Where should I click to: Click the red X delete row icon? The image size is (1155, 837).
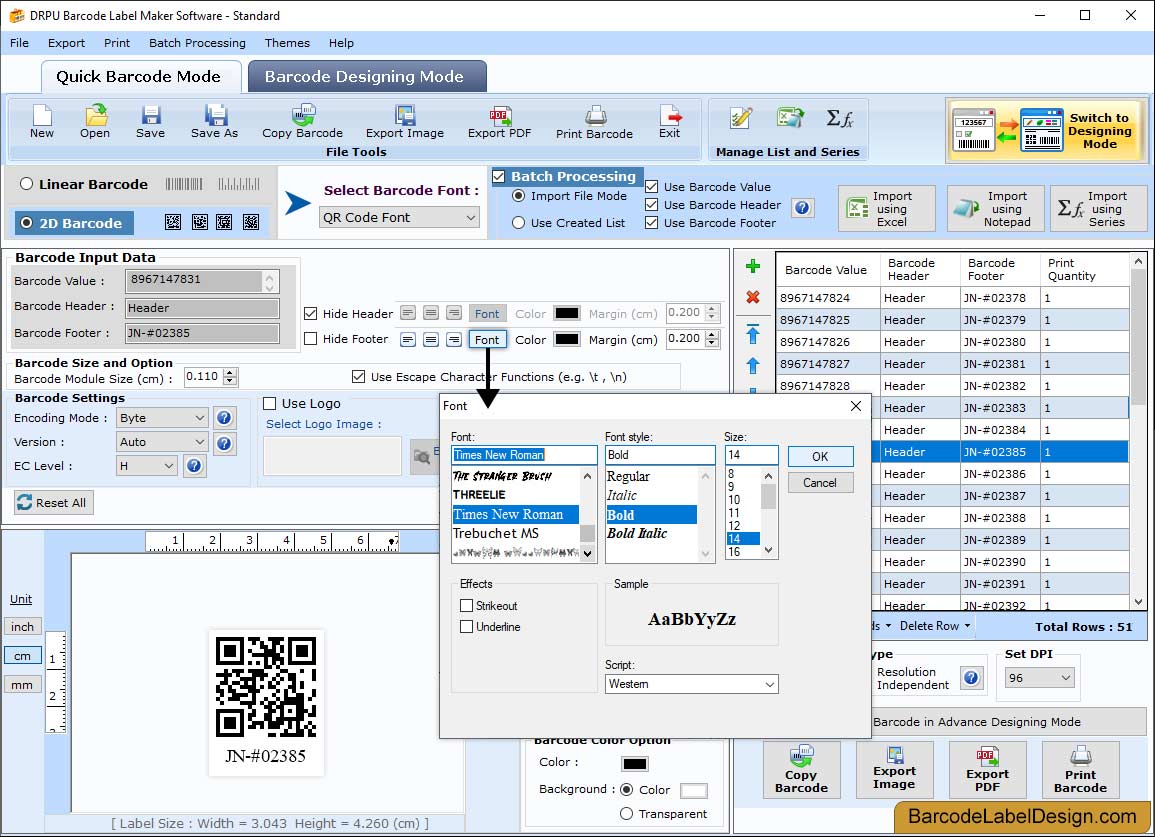[x=753, y=297]
